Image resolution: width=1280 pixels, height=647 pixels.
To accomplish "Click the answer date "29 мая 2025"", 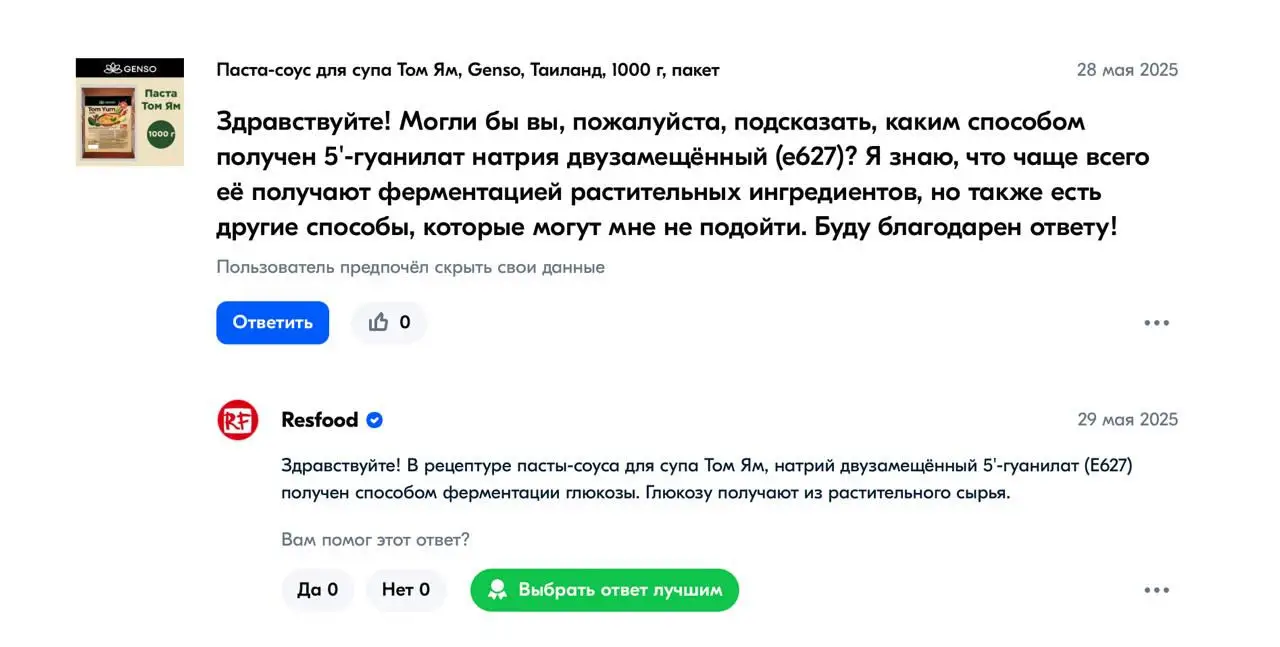I will tap(1127, 420).
